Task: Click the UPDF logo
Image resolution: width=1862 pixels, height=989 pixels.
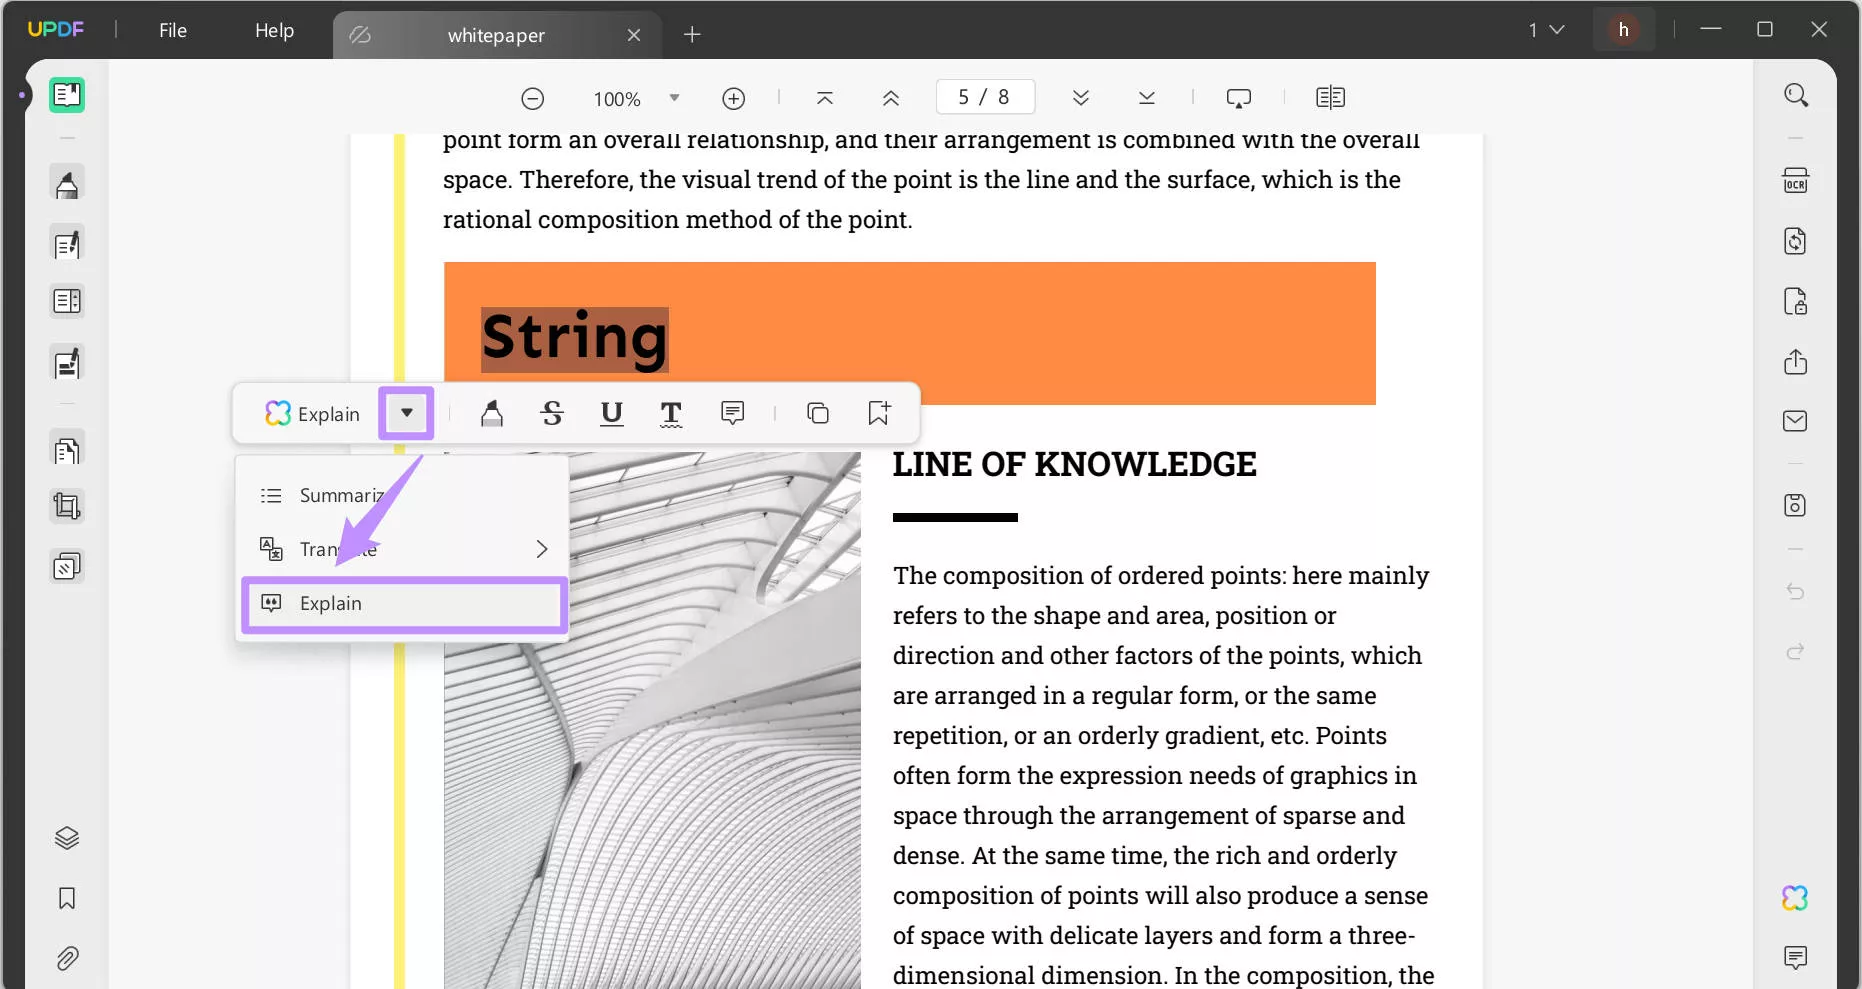Action: pyautogui.click(x=56, y=29)
